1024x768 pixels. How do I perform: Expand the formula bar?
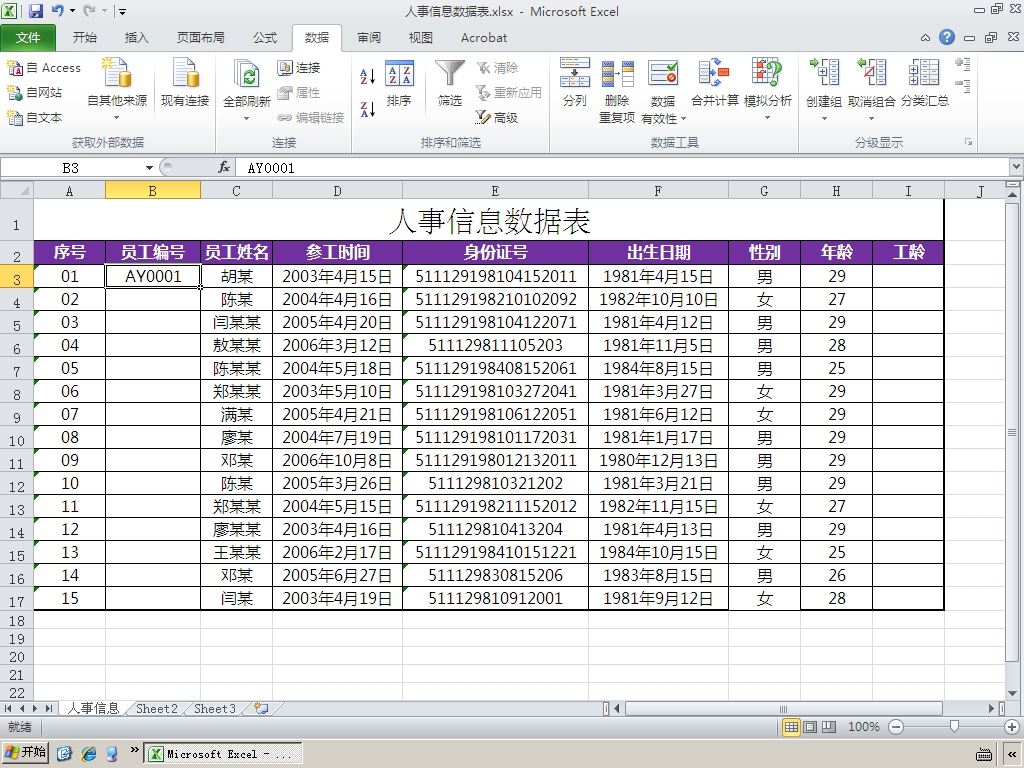(x=1016, y=167)
